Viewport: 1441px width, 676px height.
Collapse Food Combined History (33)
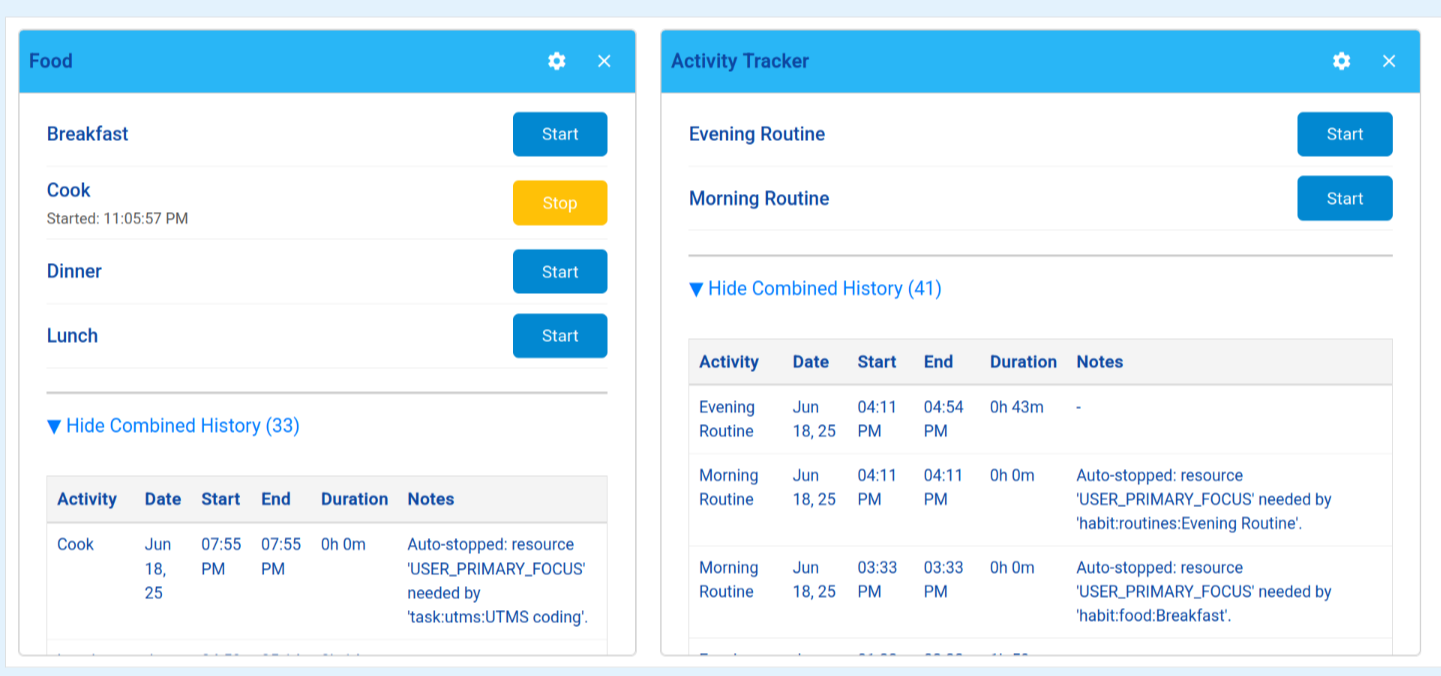(x=173, y=426)
